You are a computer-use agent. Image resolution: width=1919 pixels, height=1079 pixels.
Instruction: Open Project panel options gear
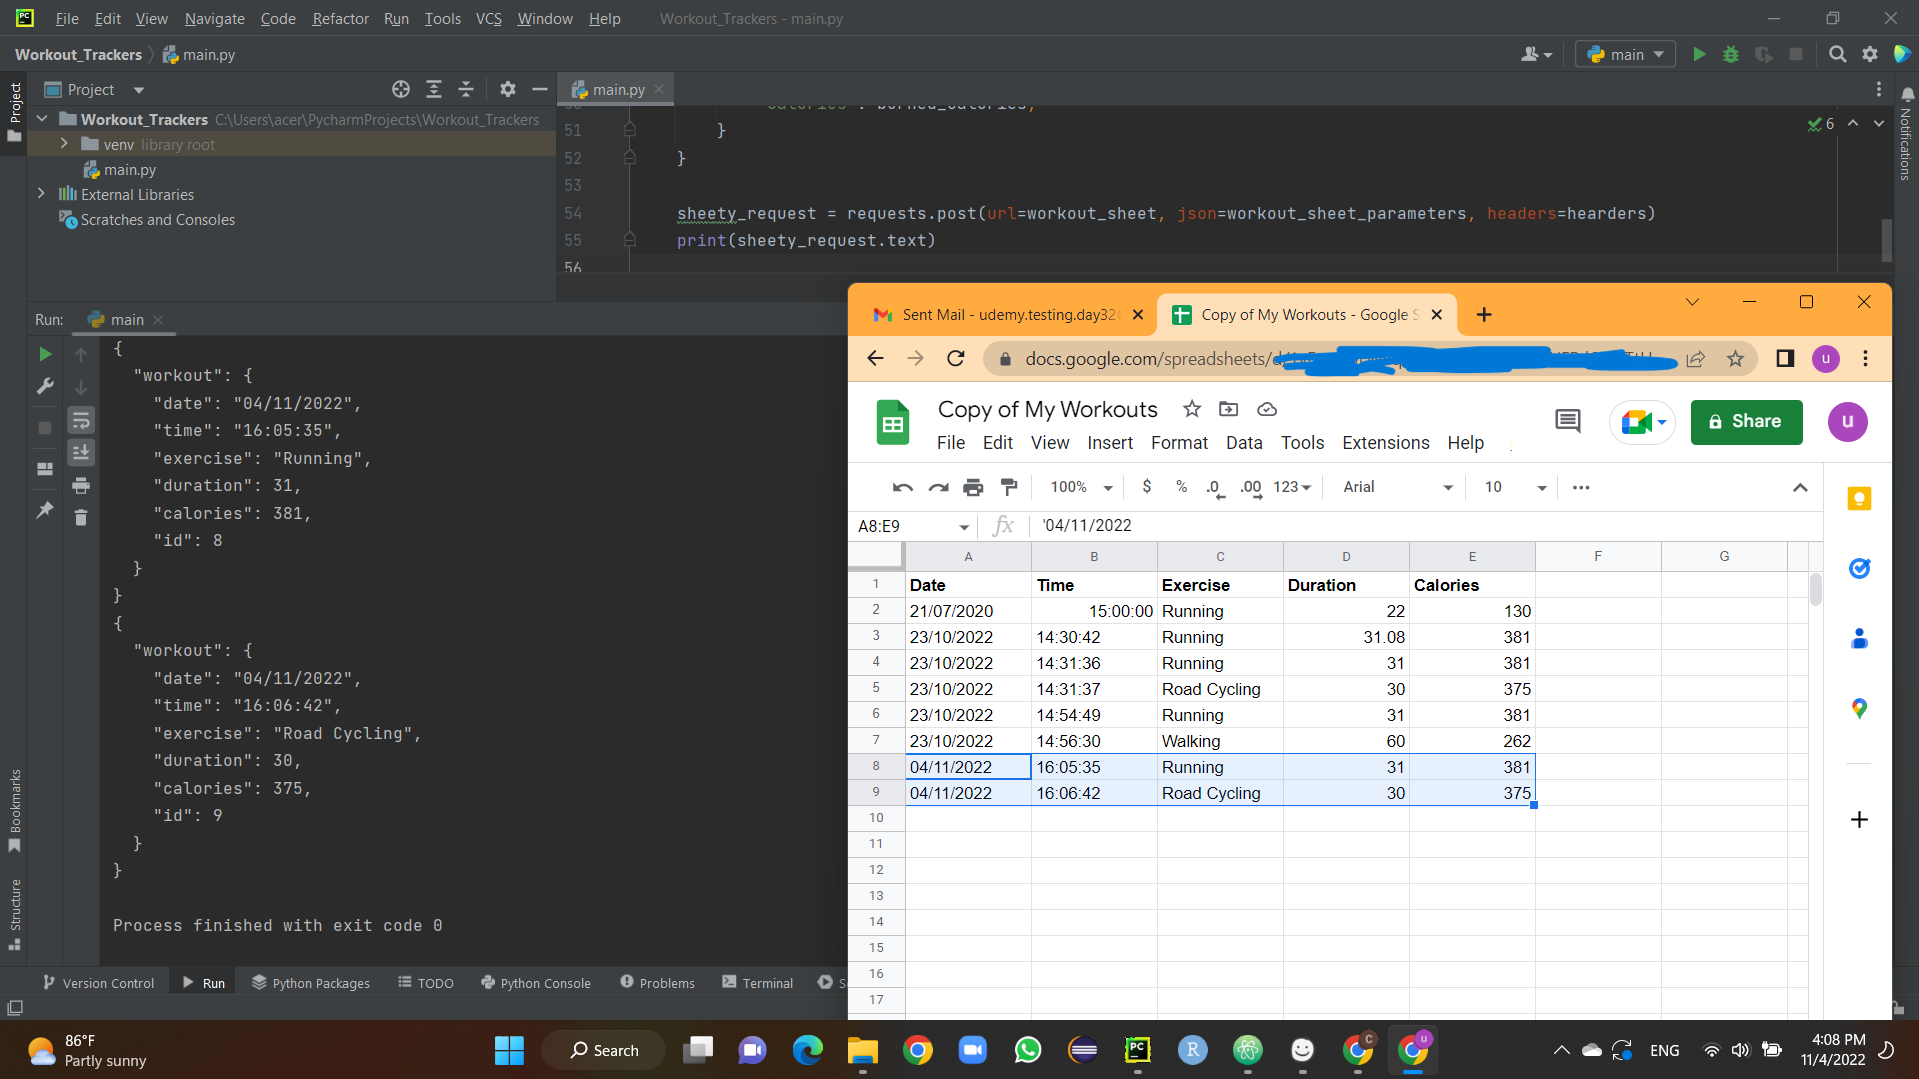coord(508,89)
